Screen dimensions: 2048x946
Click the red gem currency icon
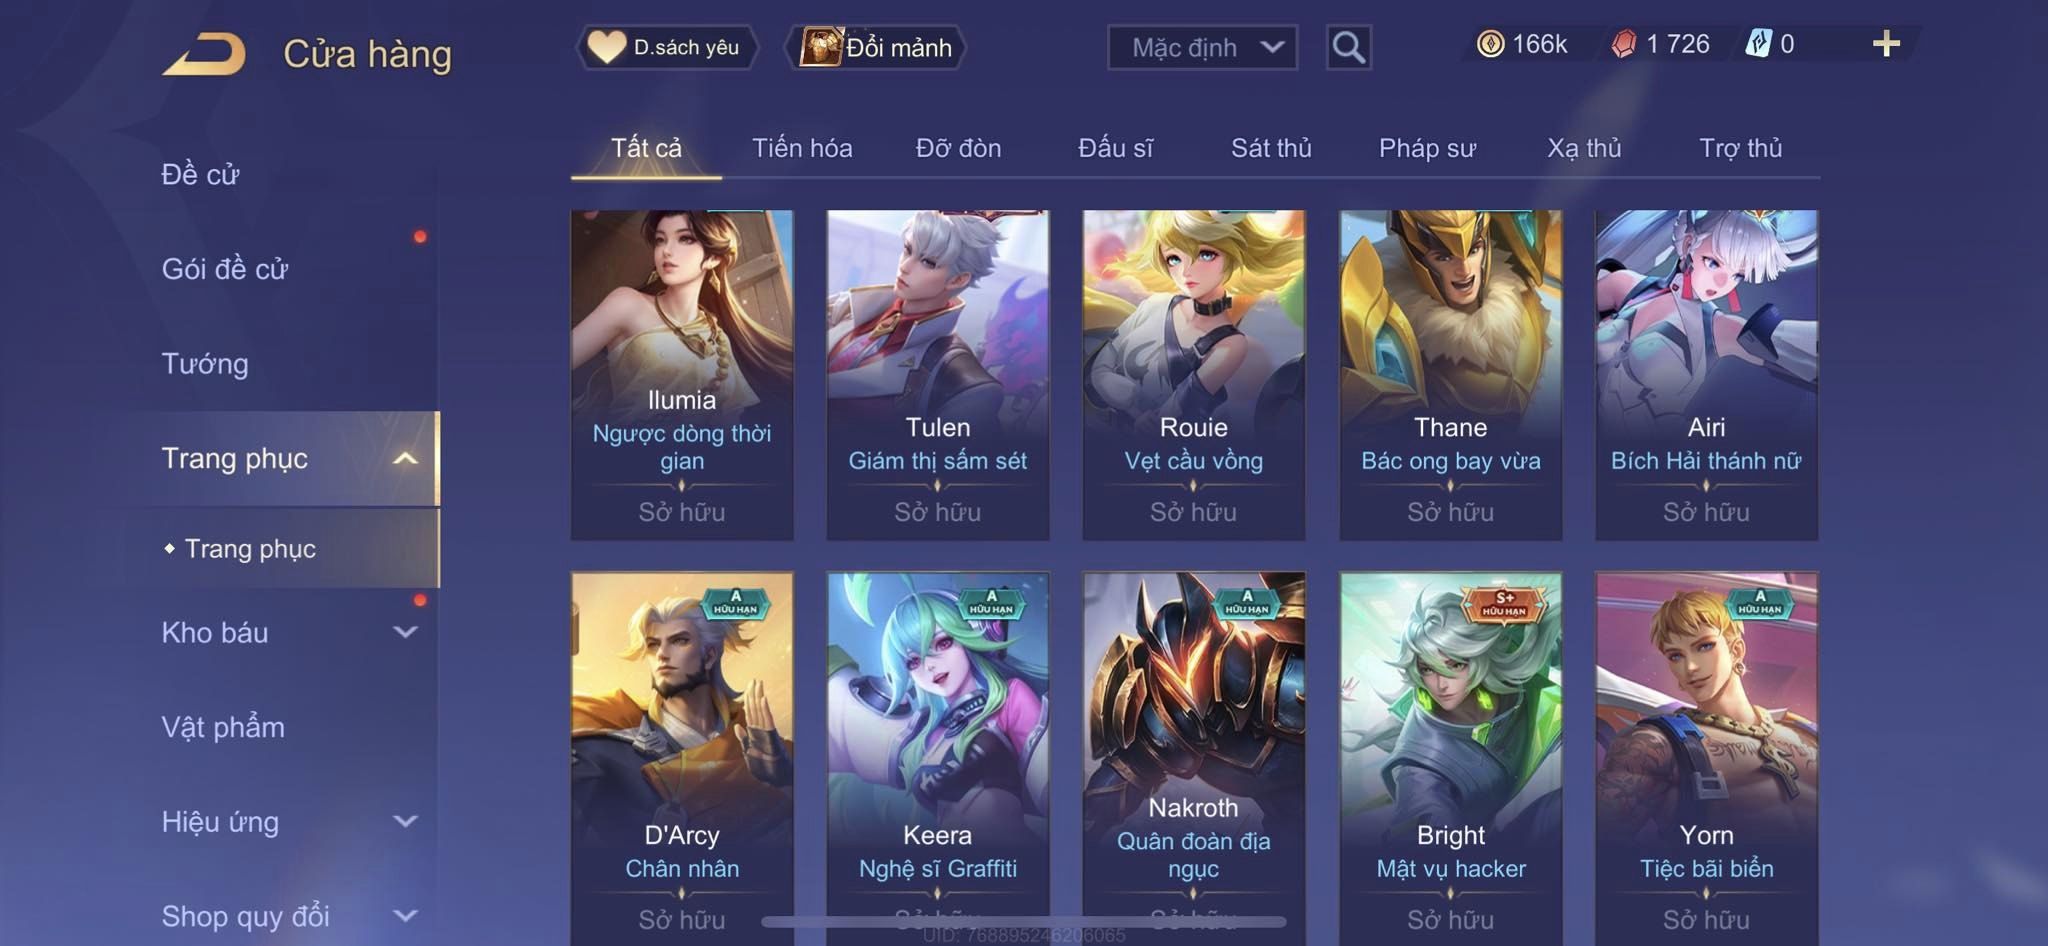click(1624, 44)
